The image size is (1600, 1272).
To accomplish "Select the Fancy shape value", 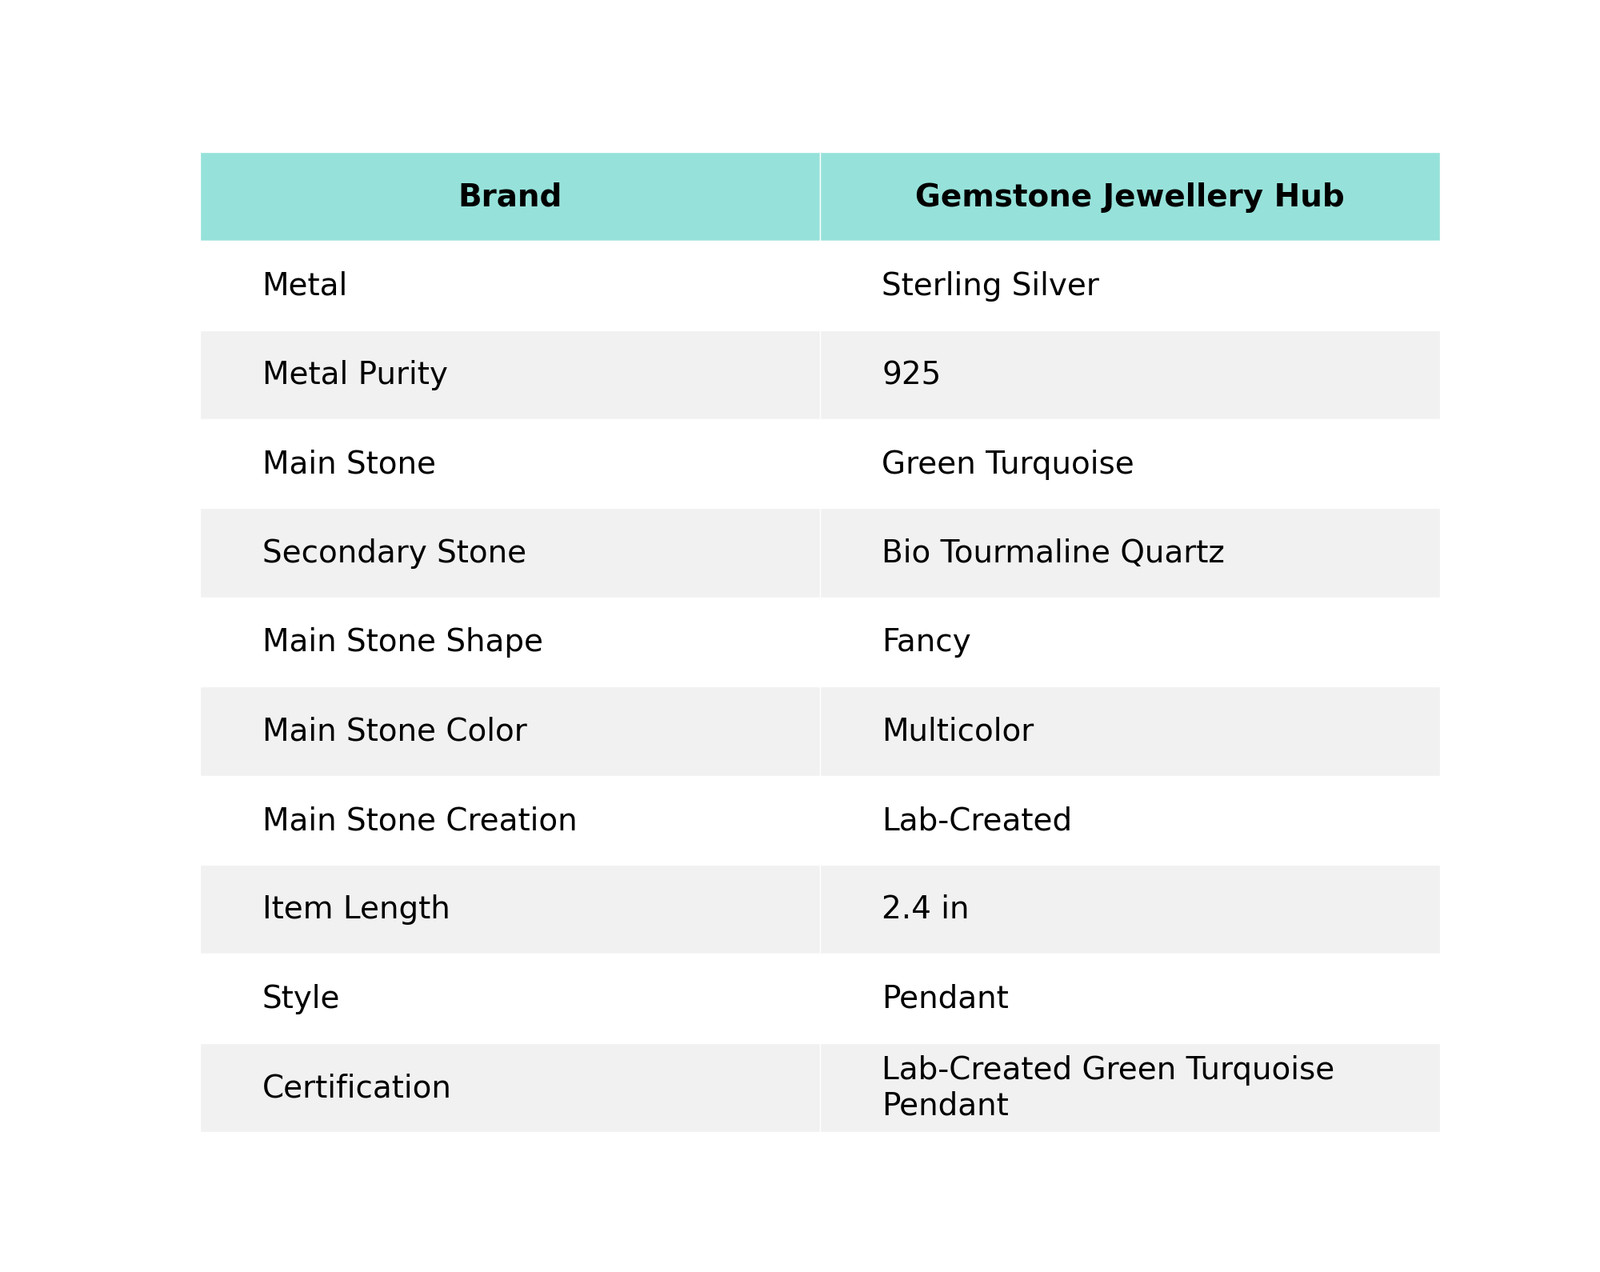I will click(x=926, y=641).
